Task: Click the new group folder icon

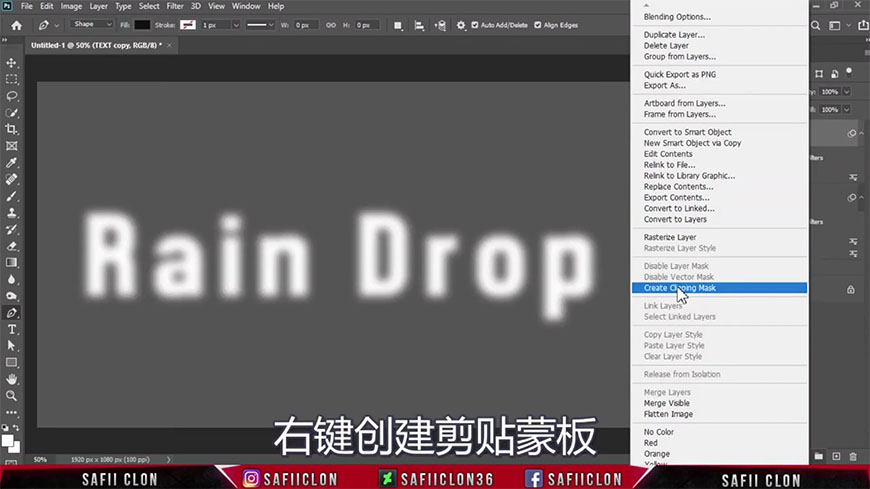Action: [819, 456]
